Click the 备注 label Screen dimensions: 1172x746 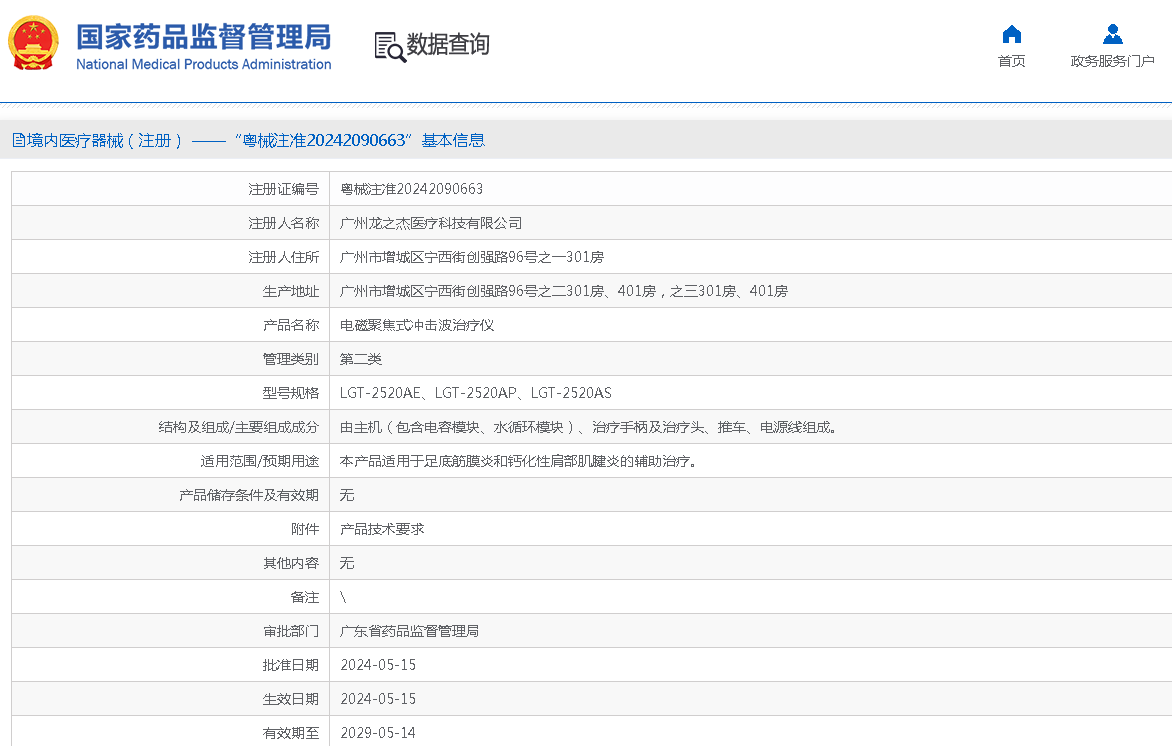[x=305, y=597]
